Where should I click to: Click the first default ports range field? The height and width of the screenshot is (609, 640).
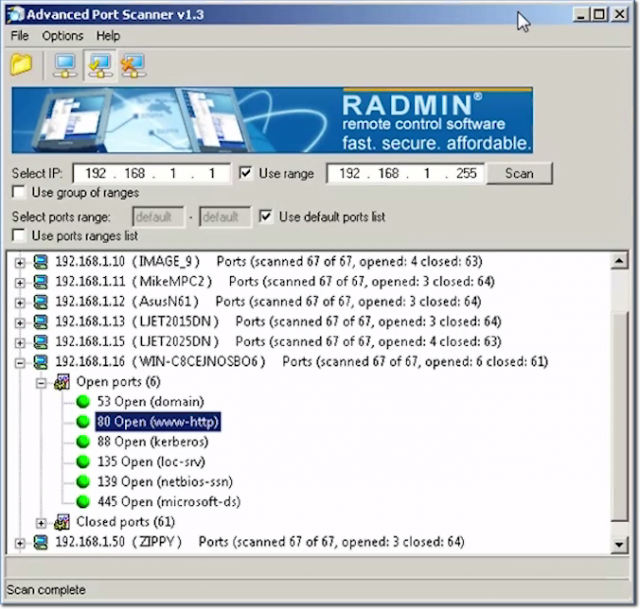[x=158, y=217]
